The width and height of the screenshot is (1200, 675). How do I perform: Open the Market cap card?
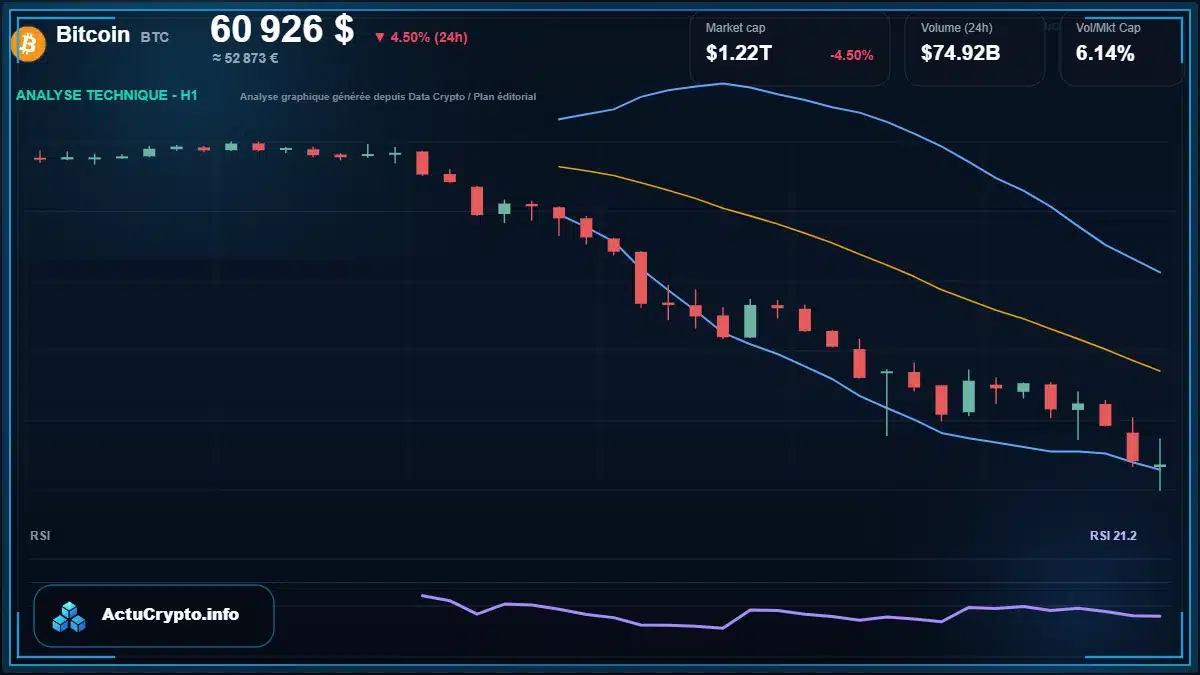click(x=789, y=48)
